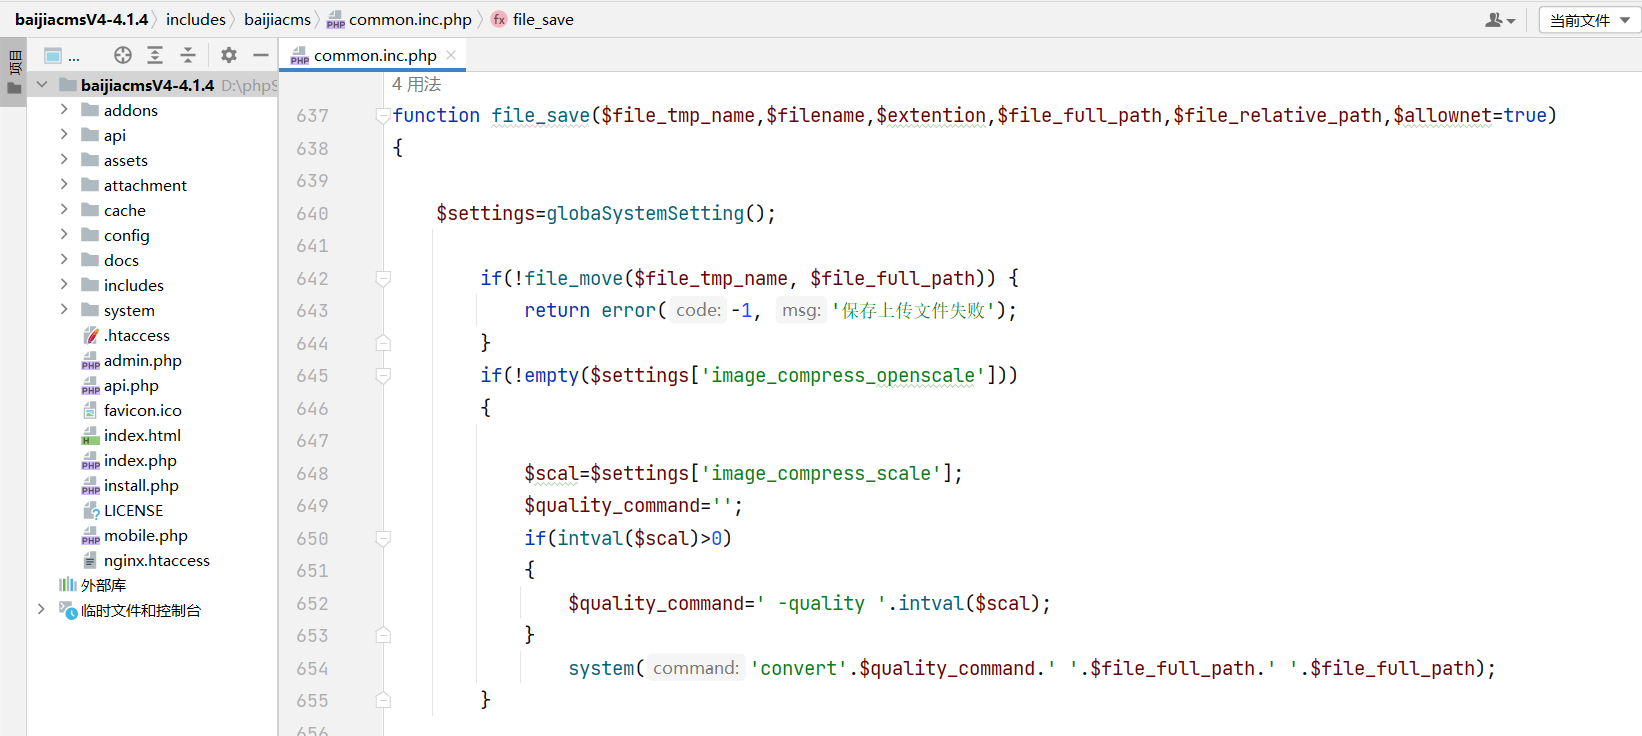Click the fx icon in the file_save breadcrumb

pyautogui.click(x=499, y=19)
